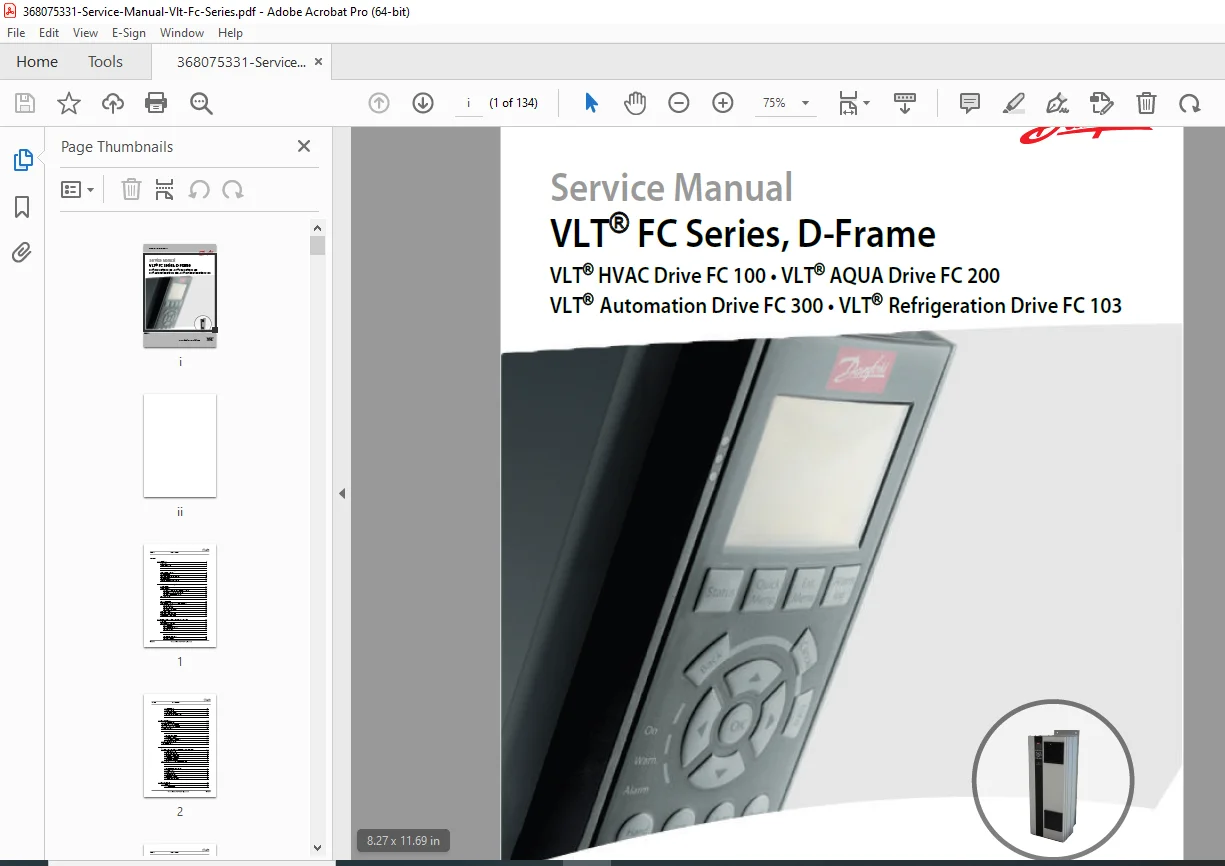Zoom out with the minus icon
1225x866 pixels.
679,103
